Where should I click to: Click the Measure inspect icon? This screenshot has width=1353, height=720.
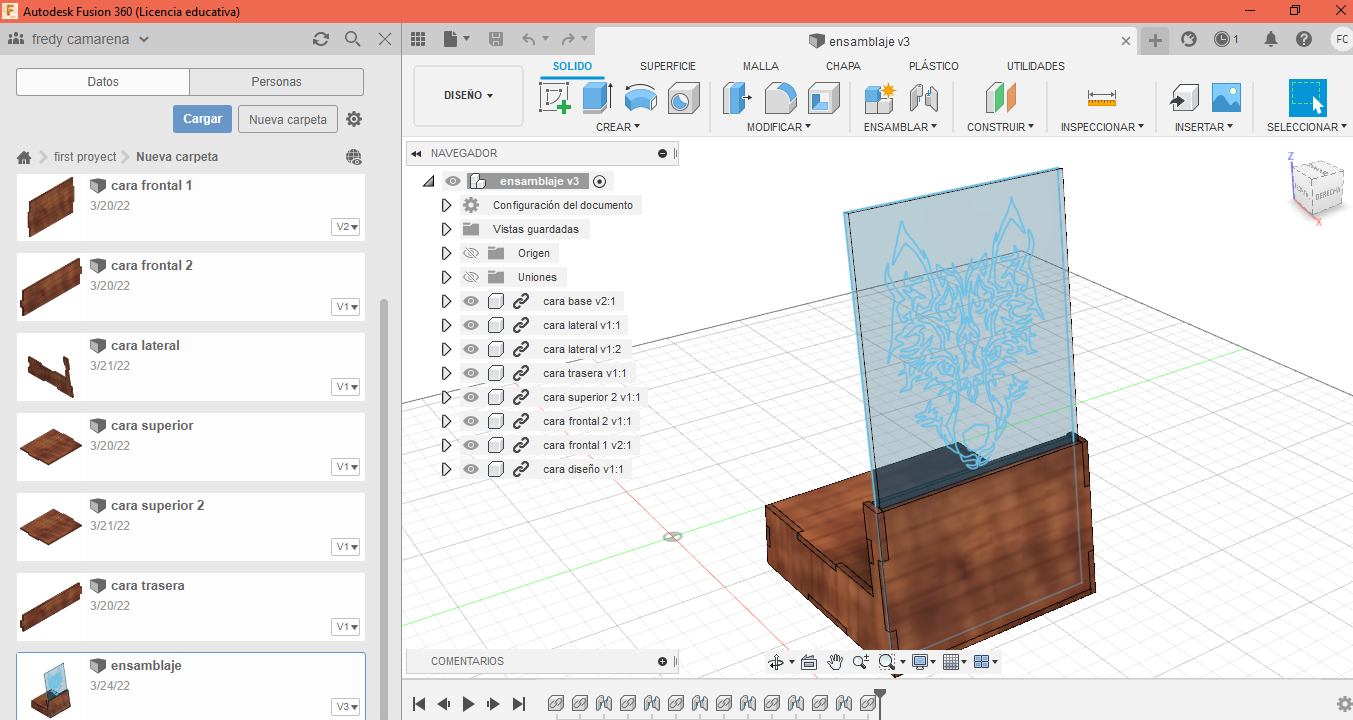(1101, 98)
